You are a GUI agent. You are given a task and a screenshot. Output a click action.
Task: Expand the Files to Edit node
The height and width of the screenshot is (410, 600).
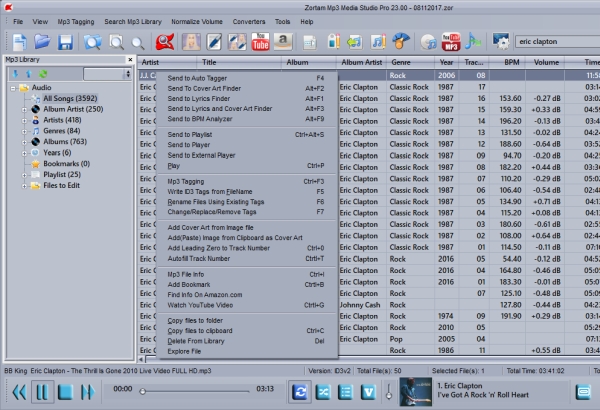(24, 186)
